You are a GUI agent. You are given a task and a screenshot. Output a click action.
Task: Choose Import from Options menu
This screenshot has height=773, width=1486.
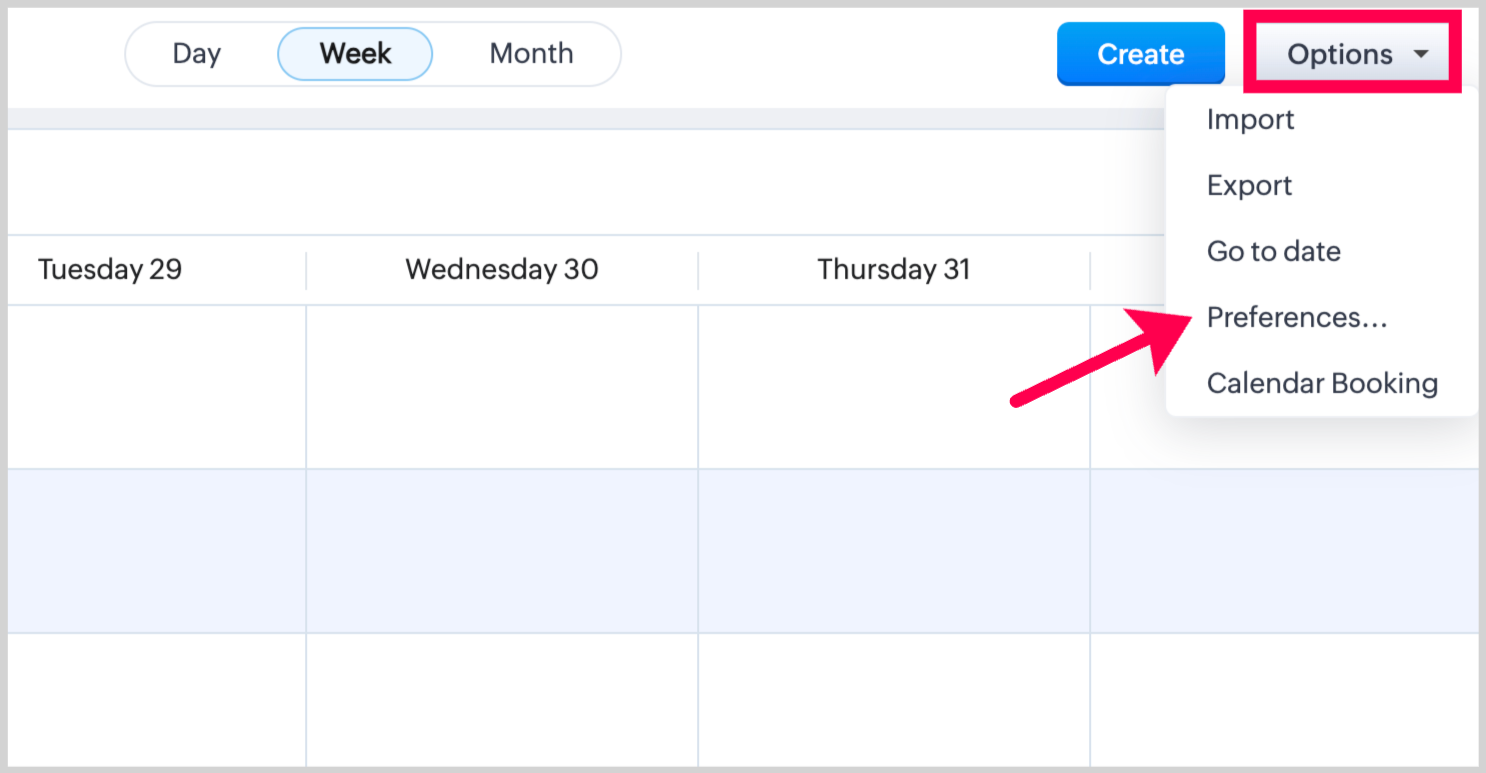pos(1250,120)
